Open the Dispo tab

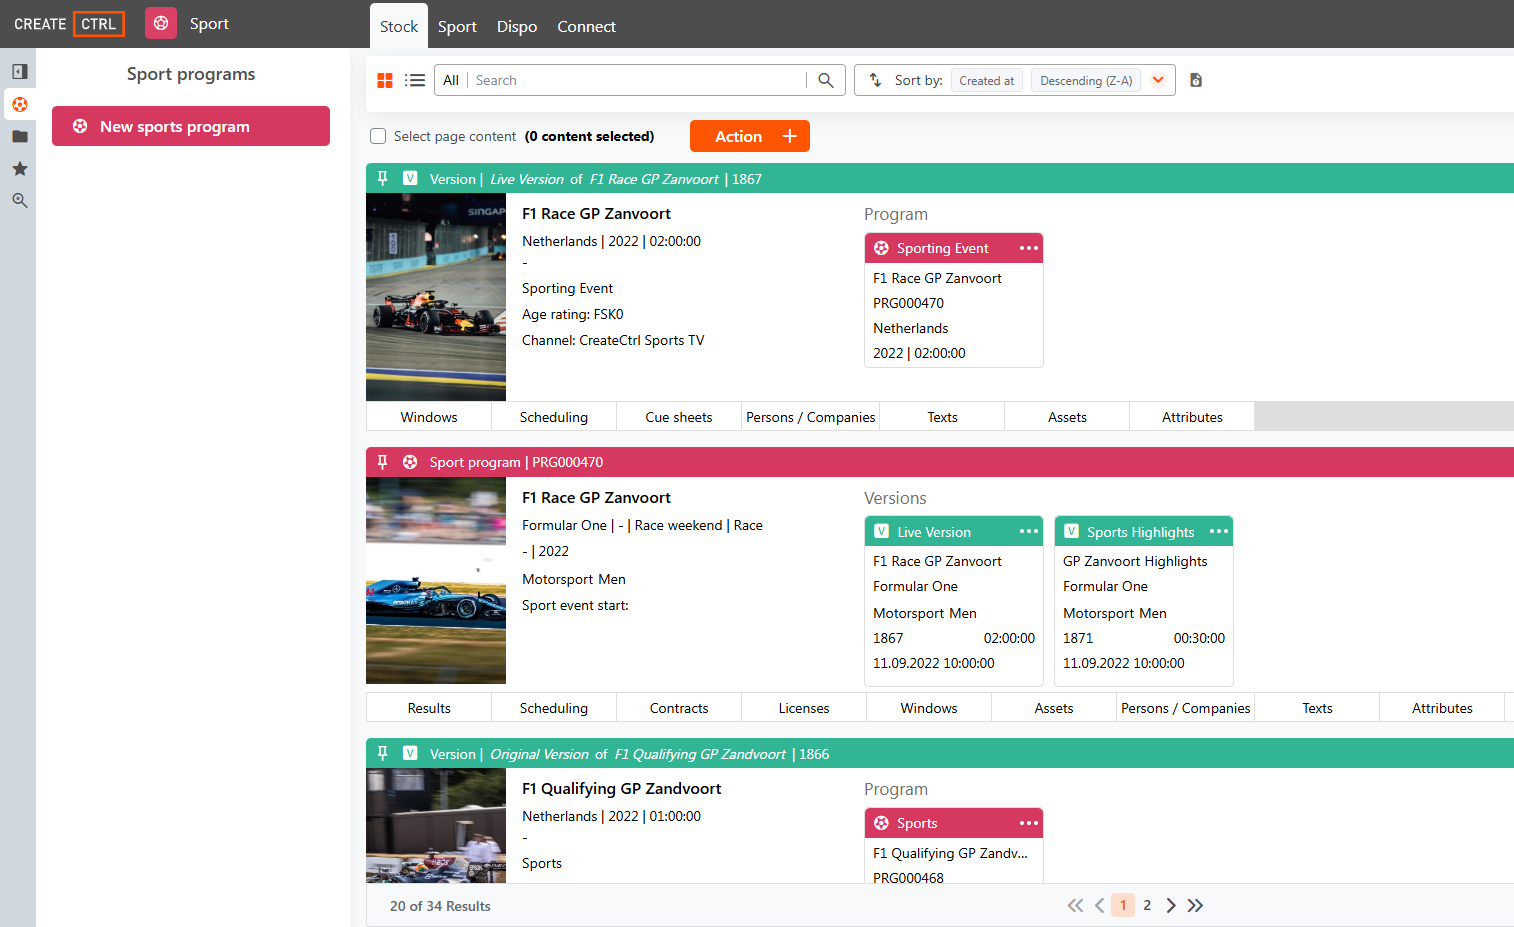(x=517, y=26)
